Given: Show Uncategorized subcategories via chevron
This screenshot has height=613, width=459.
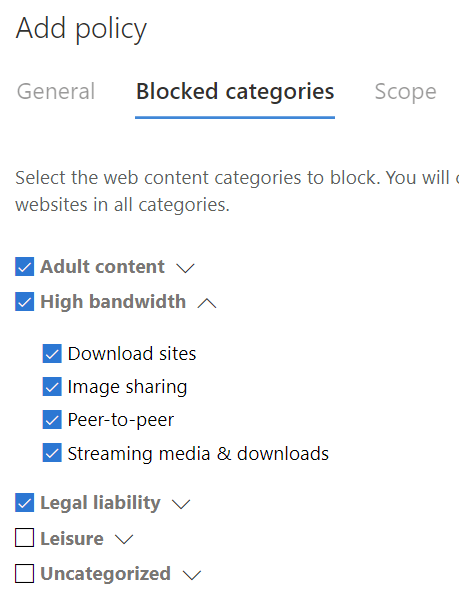Looking at the screenshot, I should 192,575.
